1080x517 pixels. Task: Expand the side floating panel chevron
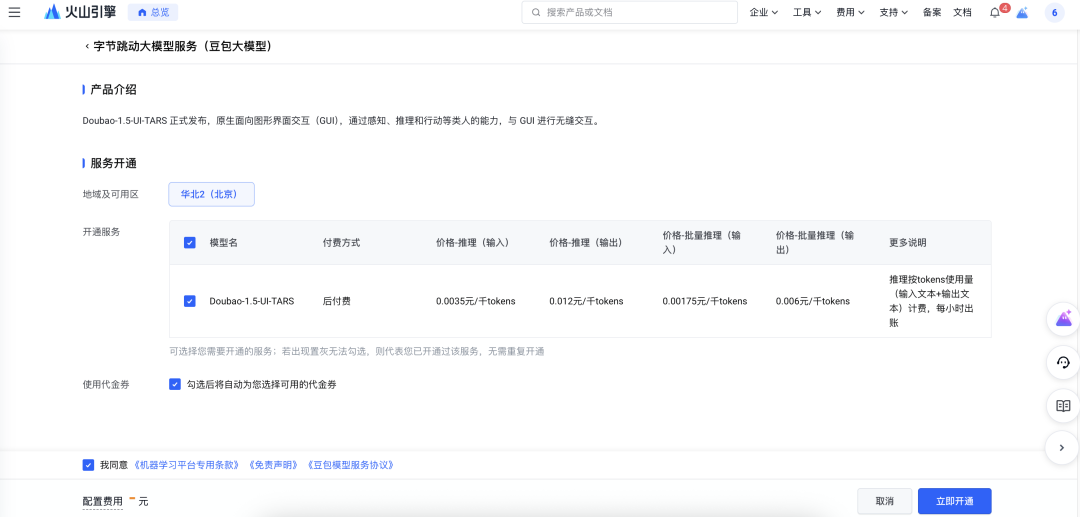[x=1062, y=448]
